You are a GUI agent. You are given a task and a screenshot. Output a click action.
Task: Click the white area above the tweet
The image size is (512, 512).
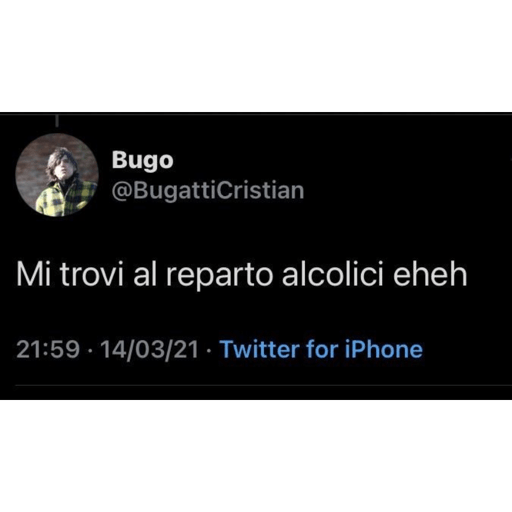coord(256,56)
